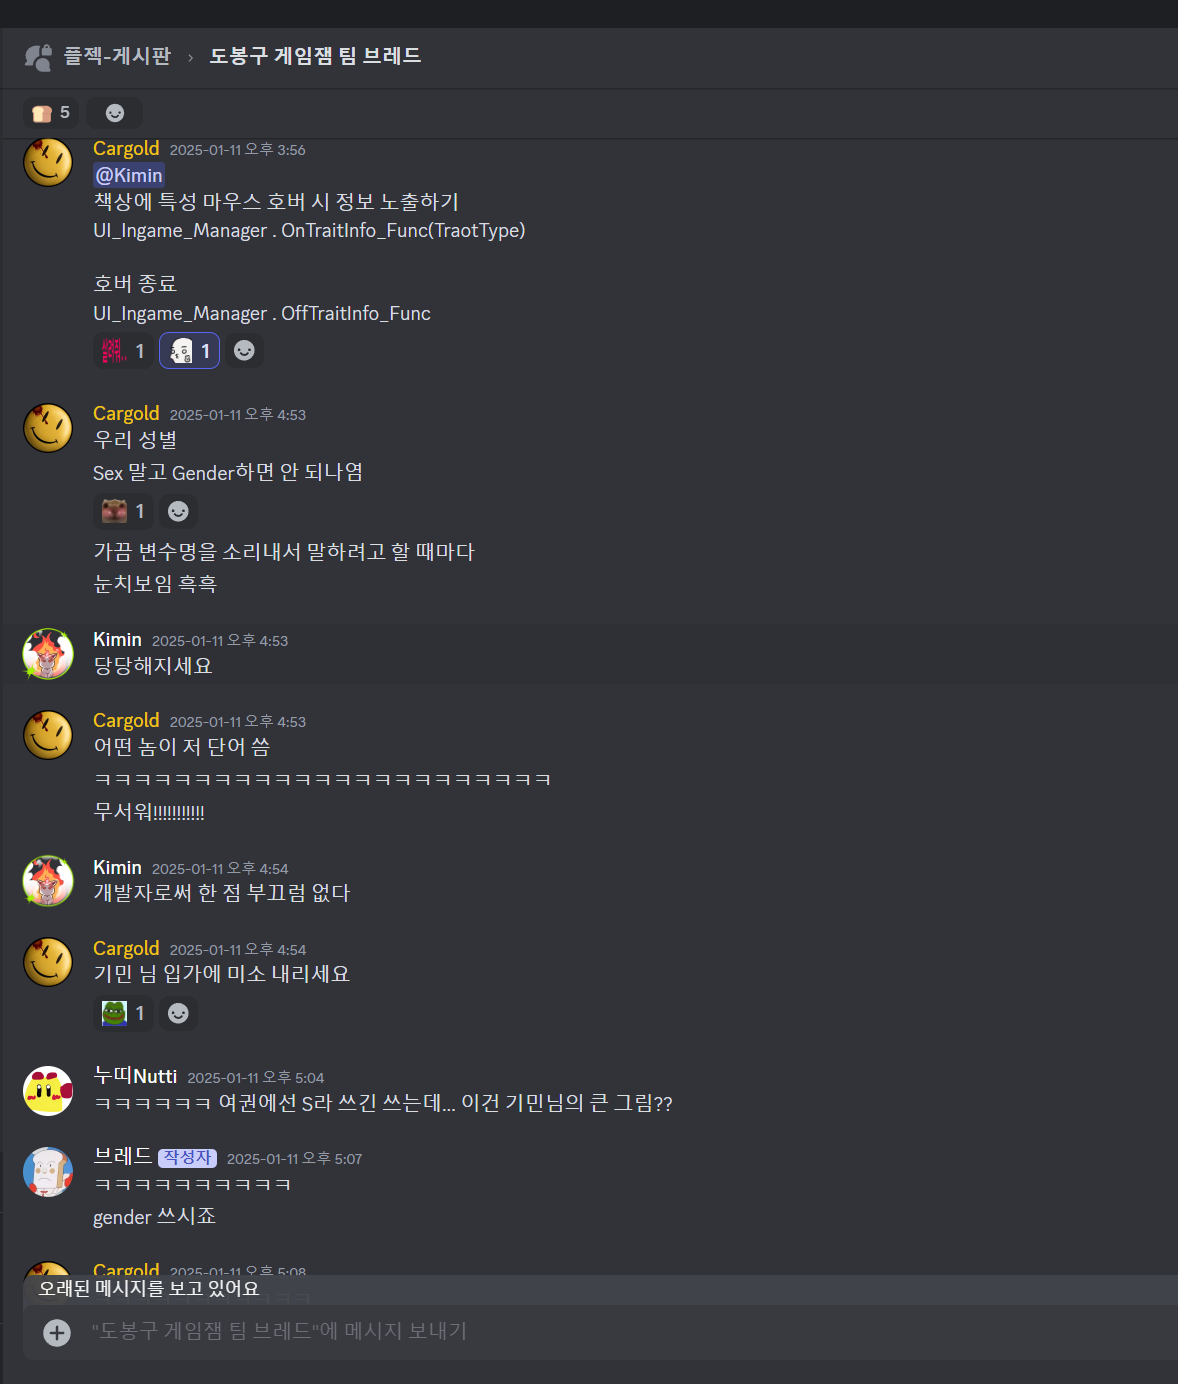1178x1384 pixels.
Task: Toggle the bread emoji reaction with 5 votes
Action: pyautogui.click(x=51, y=113)
